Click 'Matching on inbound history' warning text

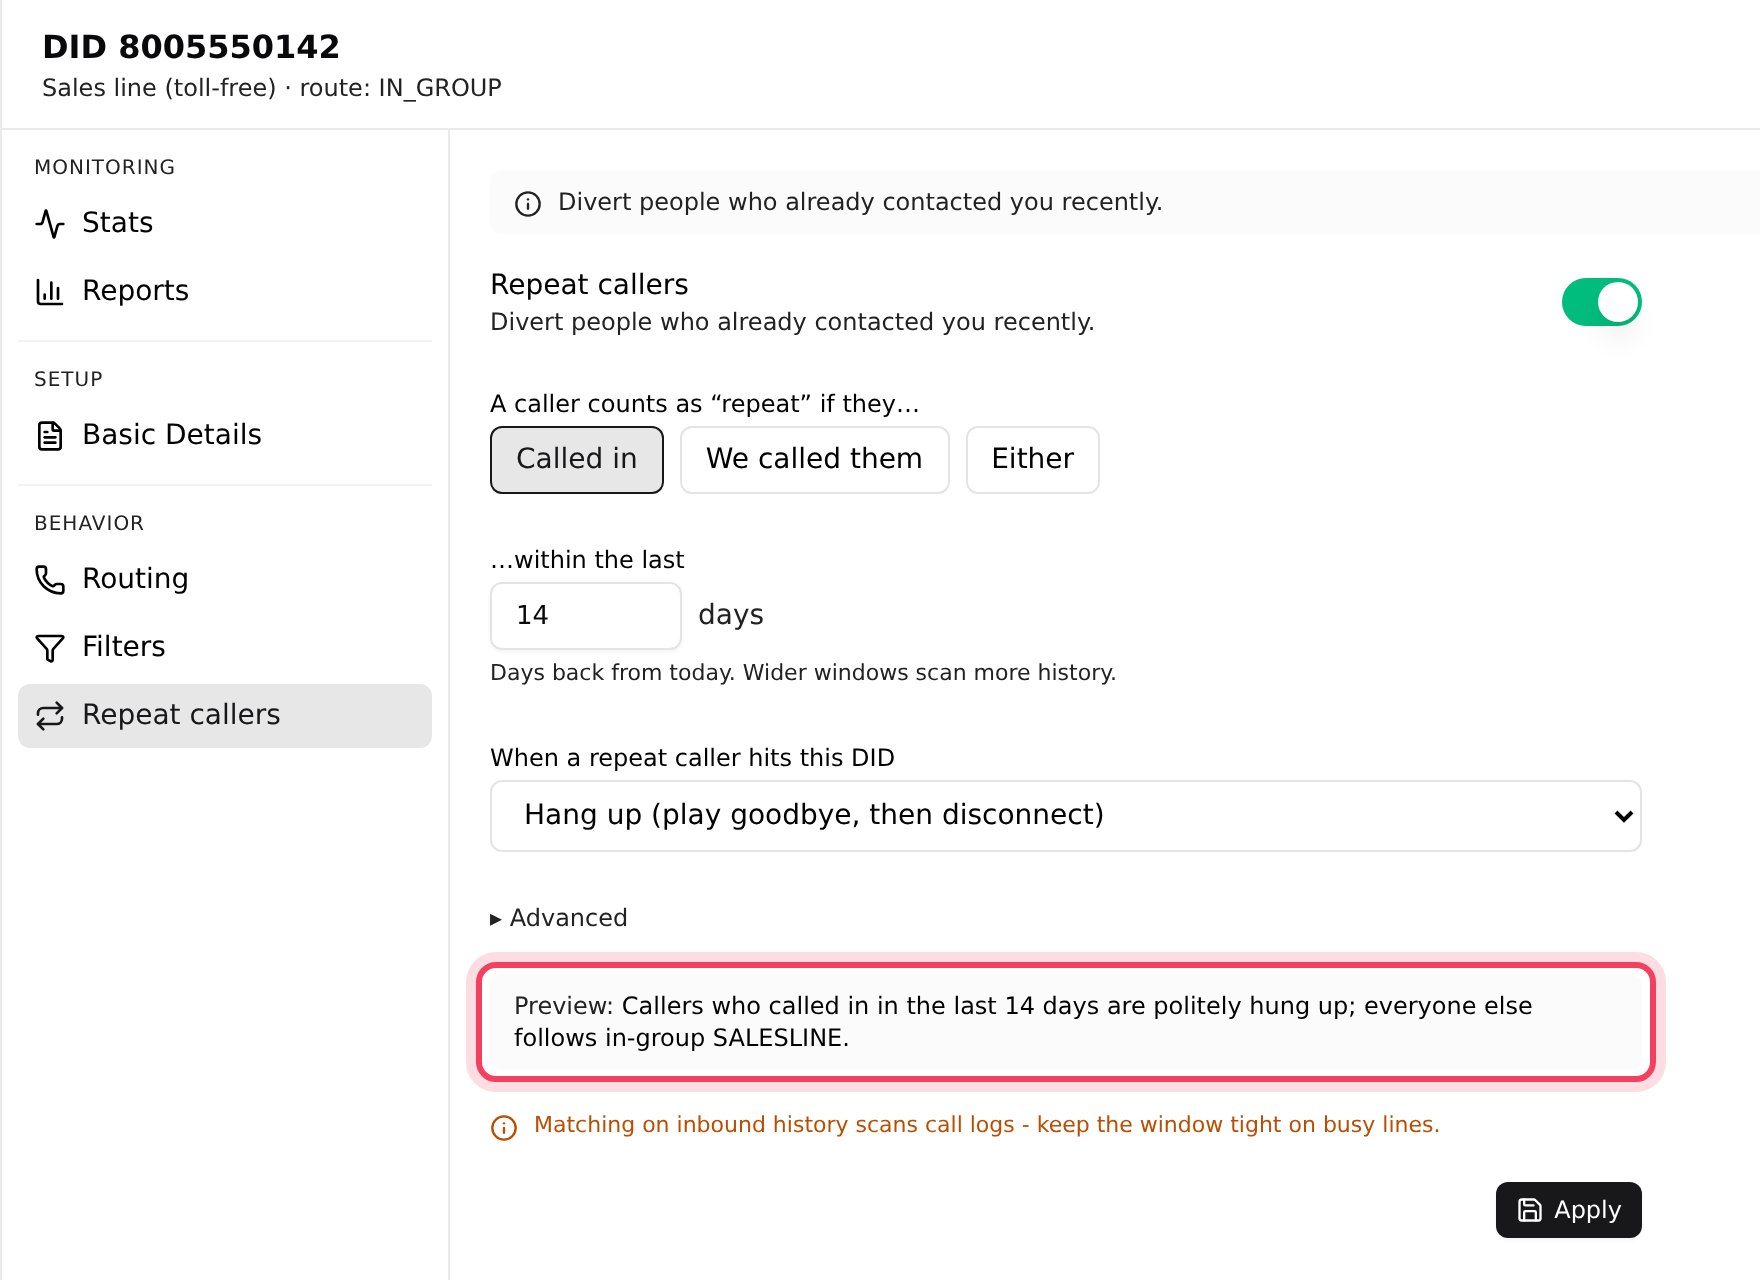tap(986, 1125)
